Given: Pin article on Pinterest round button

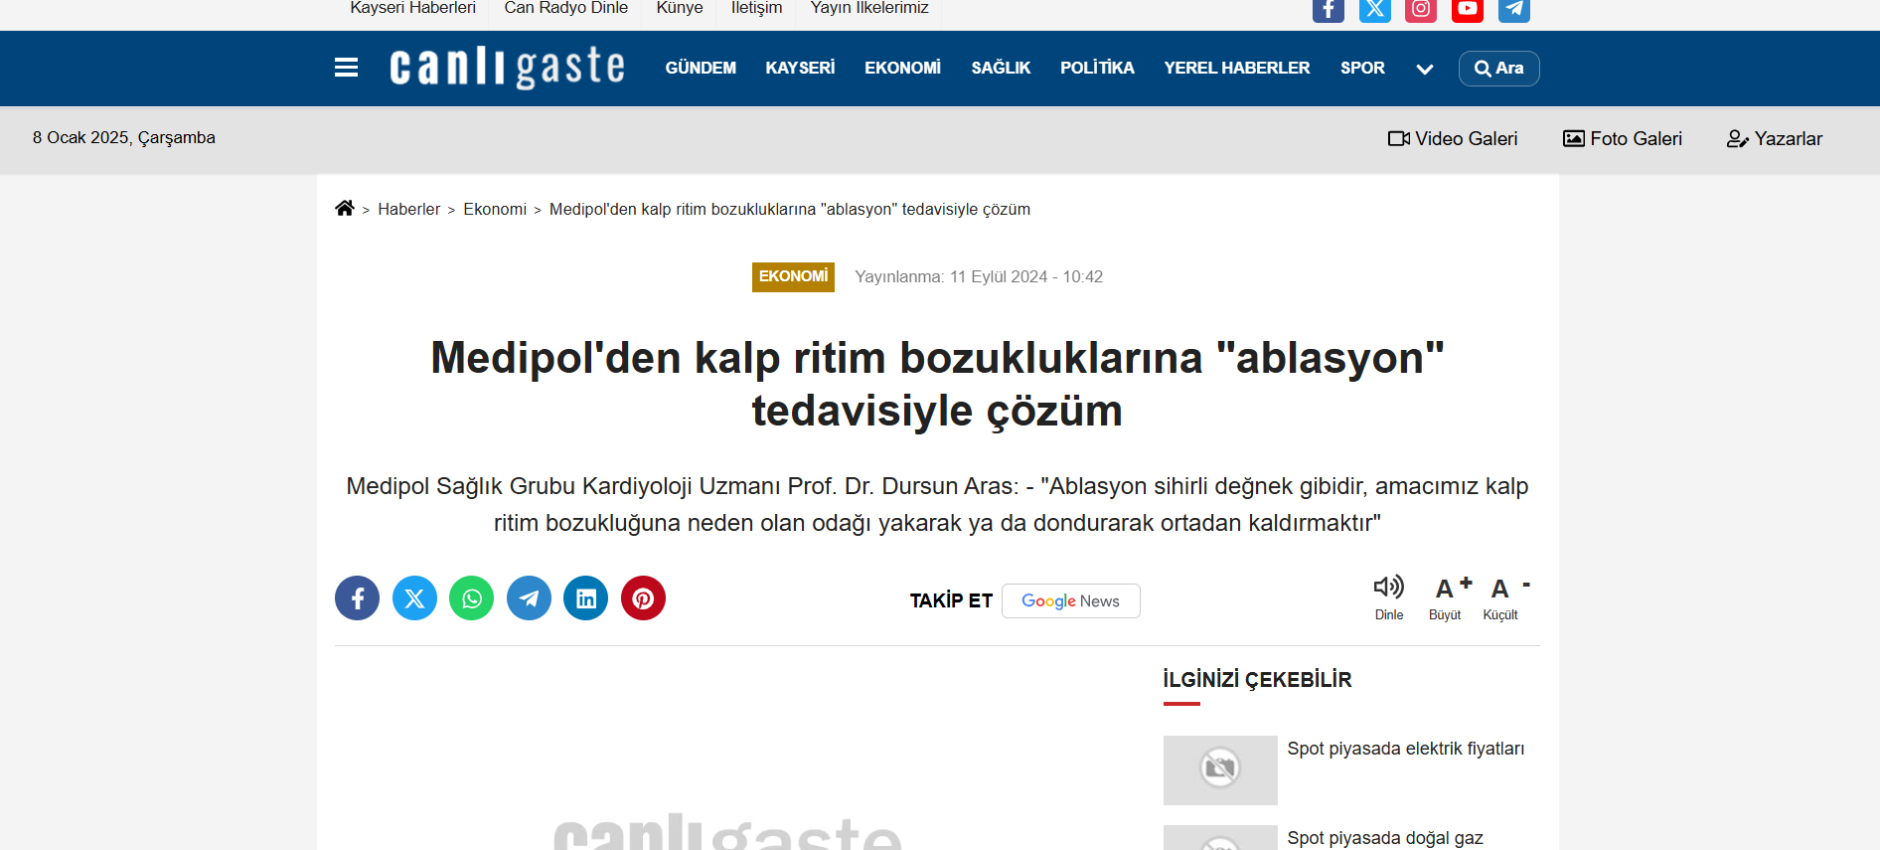Looking at the screenshot, I should pyautogui.click(x=643, y=598).
